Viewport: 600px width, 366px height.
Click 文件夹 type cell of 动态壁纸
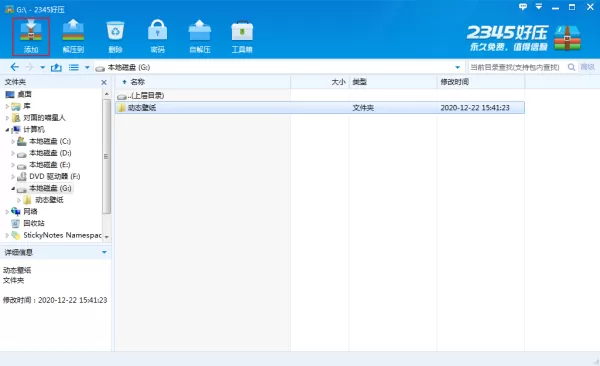point(363,108)
